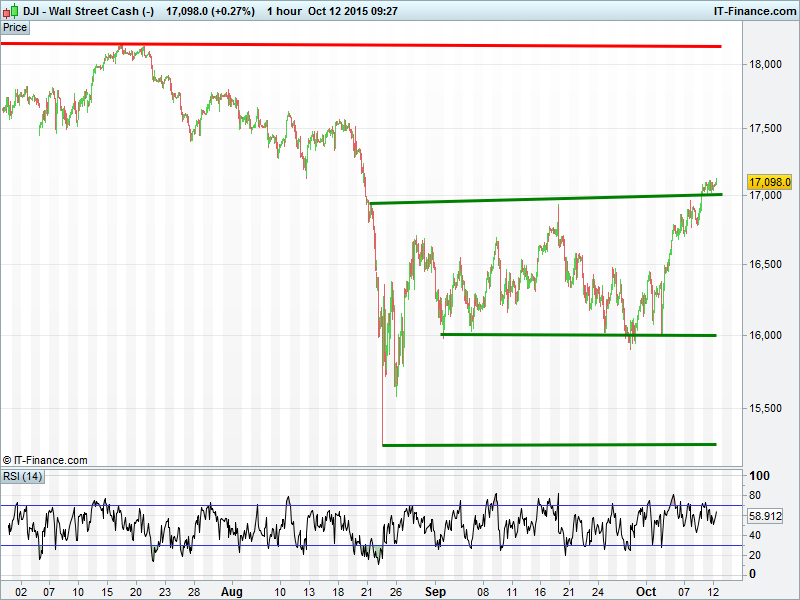This screenshot has height=600, width=800.
Task: Click the Price panel label
Action: point(15,27)
